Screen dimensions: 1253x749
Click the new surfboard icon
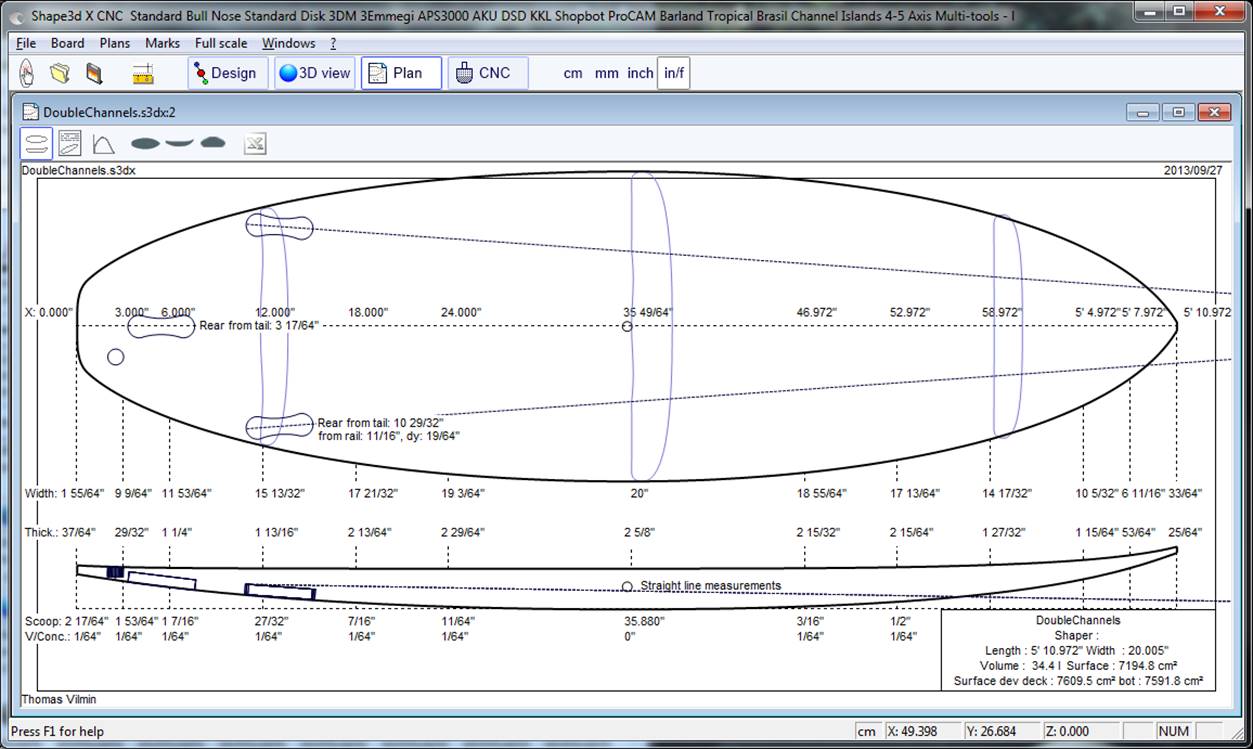point(27,73)
